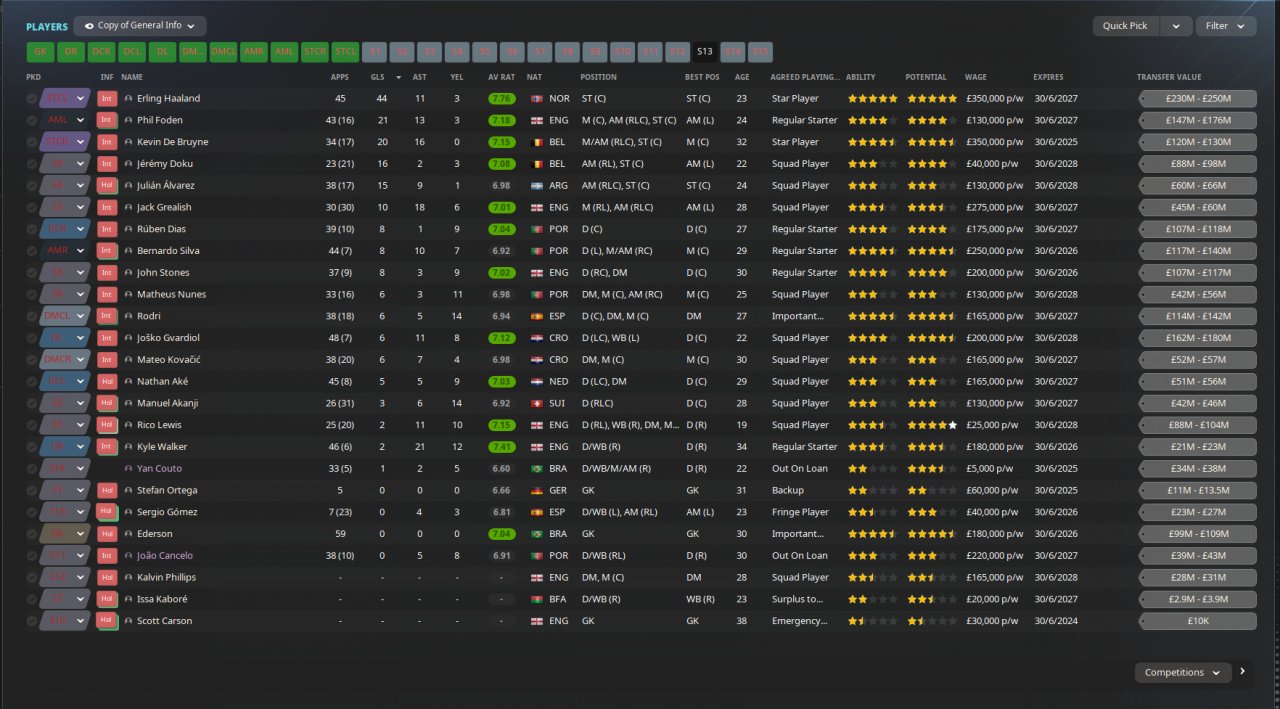Click the £147M - £176M transfer value button
1280x709 pixels.
(1197, 120)
